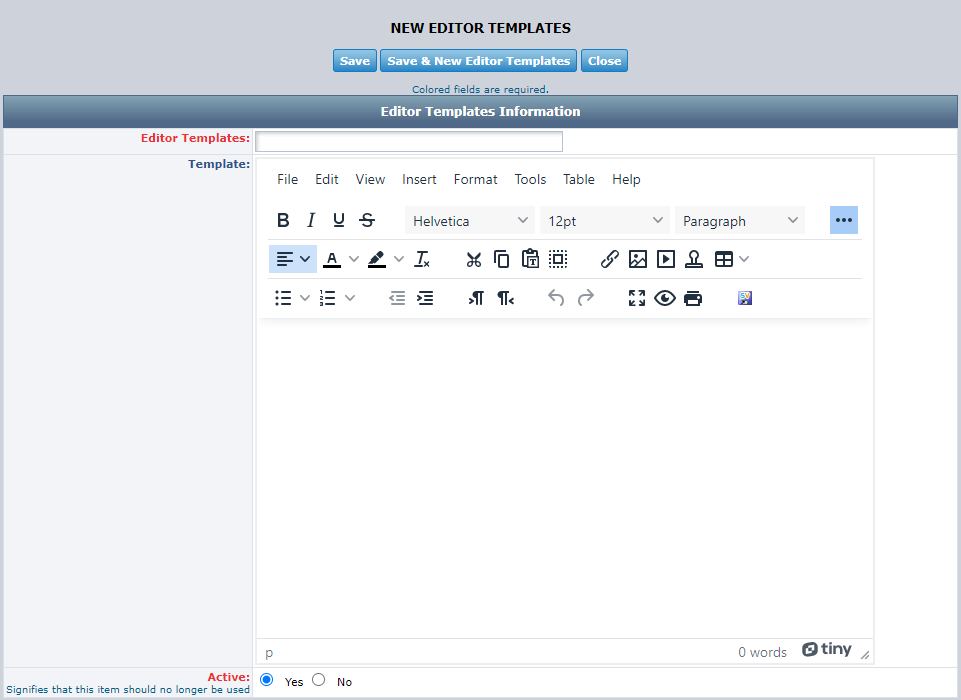
Task: Select Yes for Active
Action: click(267, 680)
